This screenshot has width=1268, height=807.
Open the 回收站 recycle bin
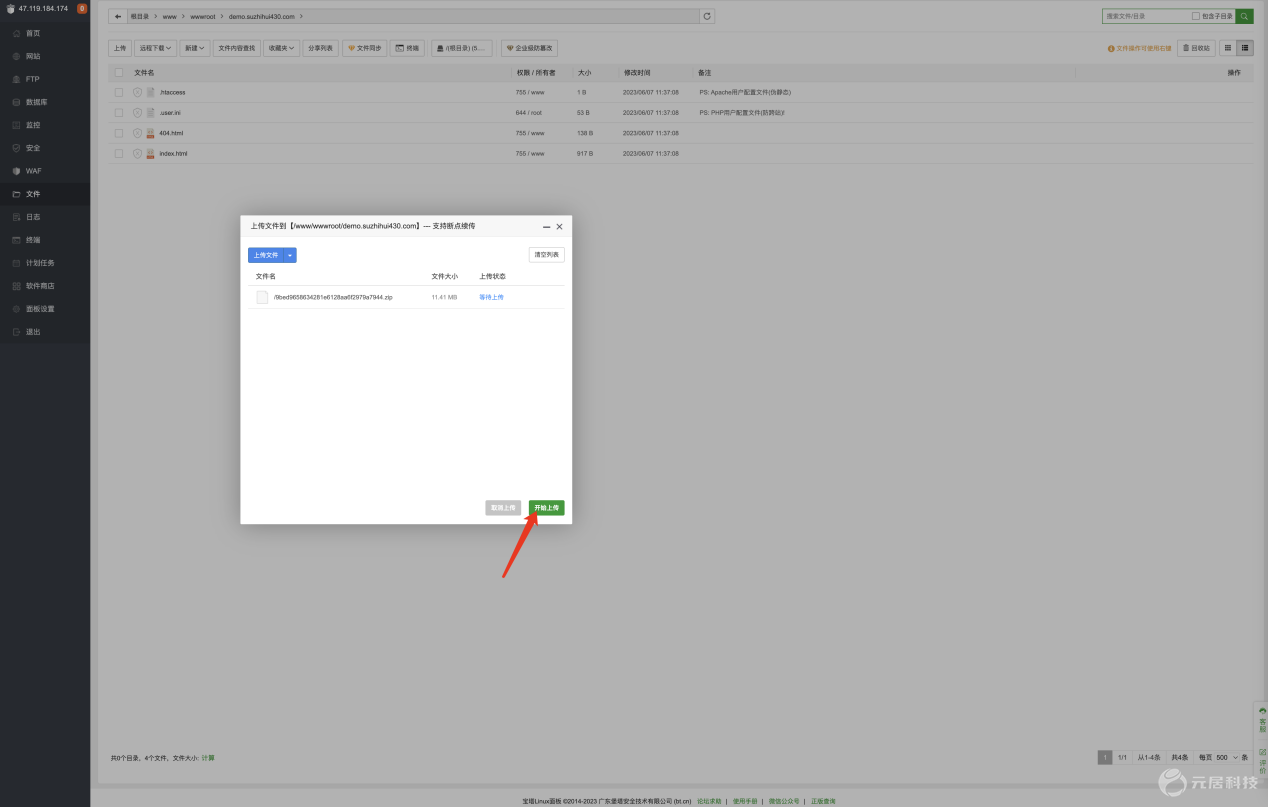[1196, 48]
